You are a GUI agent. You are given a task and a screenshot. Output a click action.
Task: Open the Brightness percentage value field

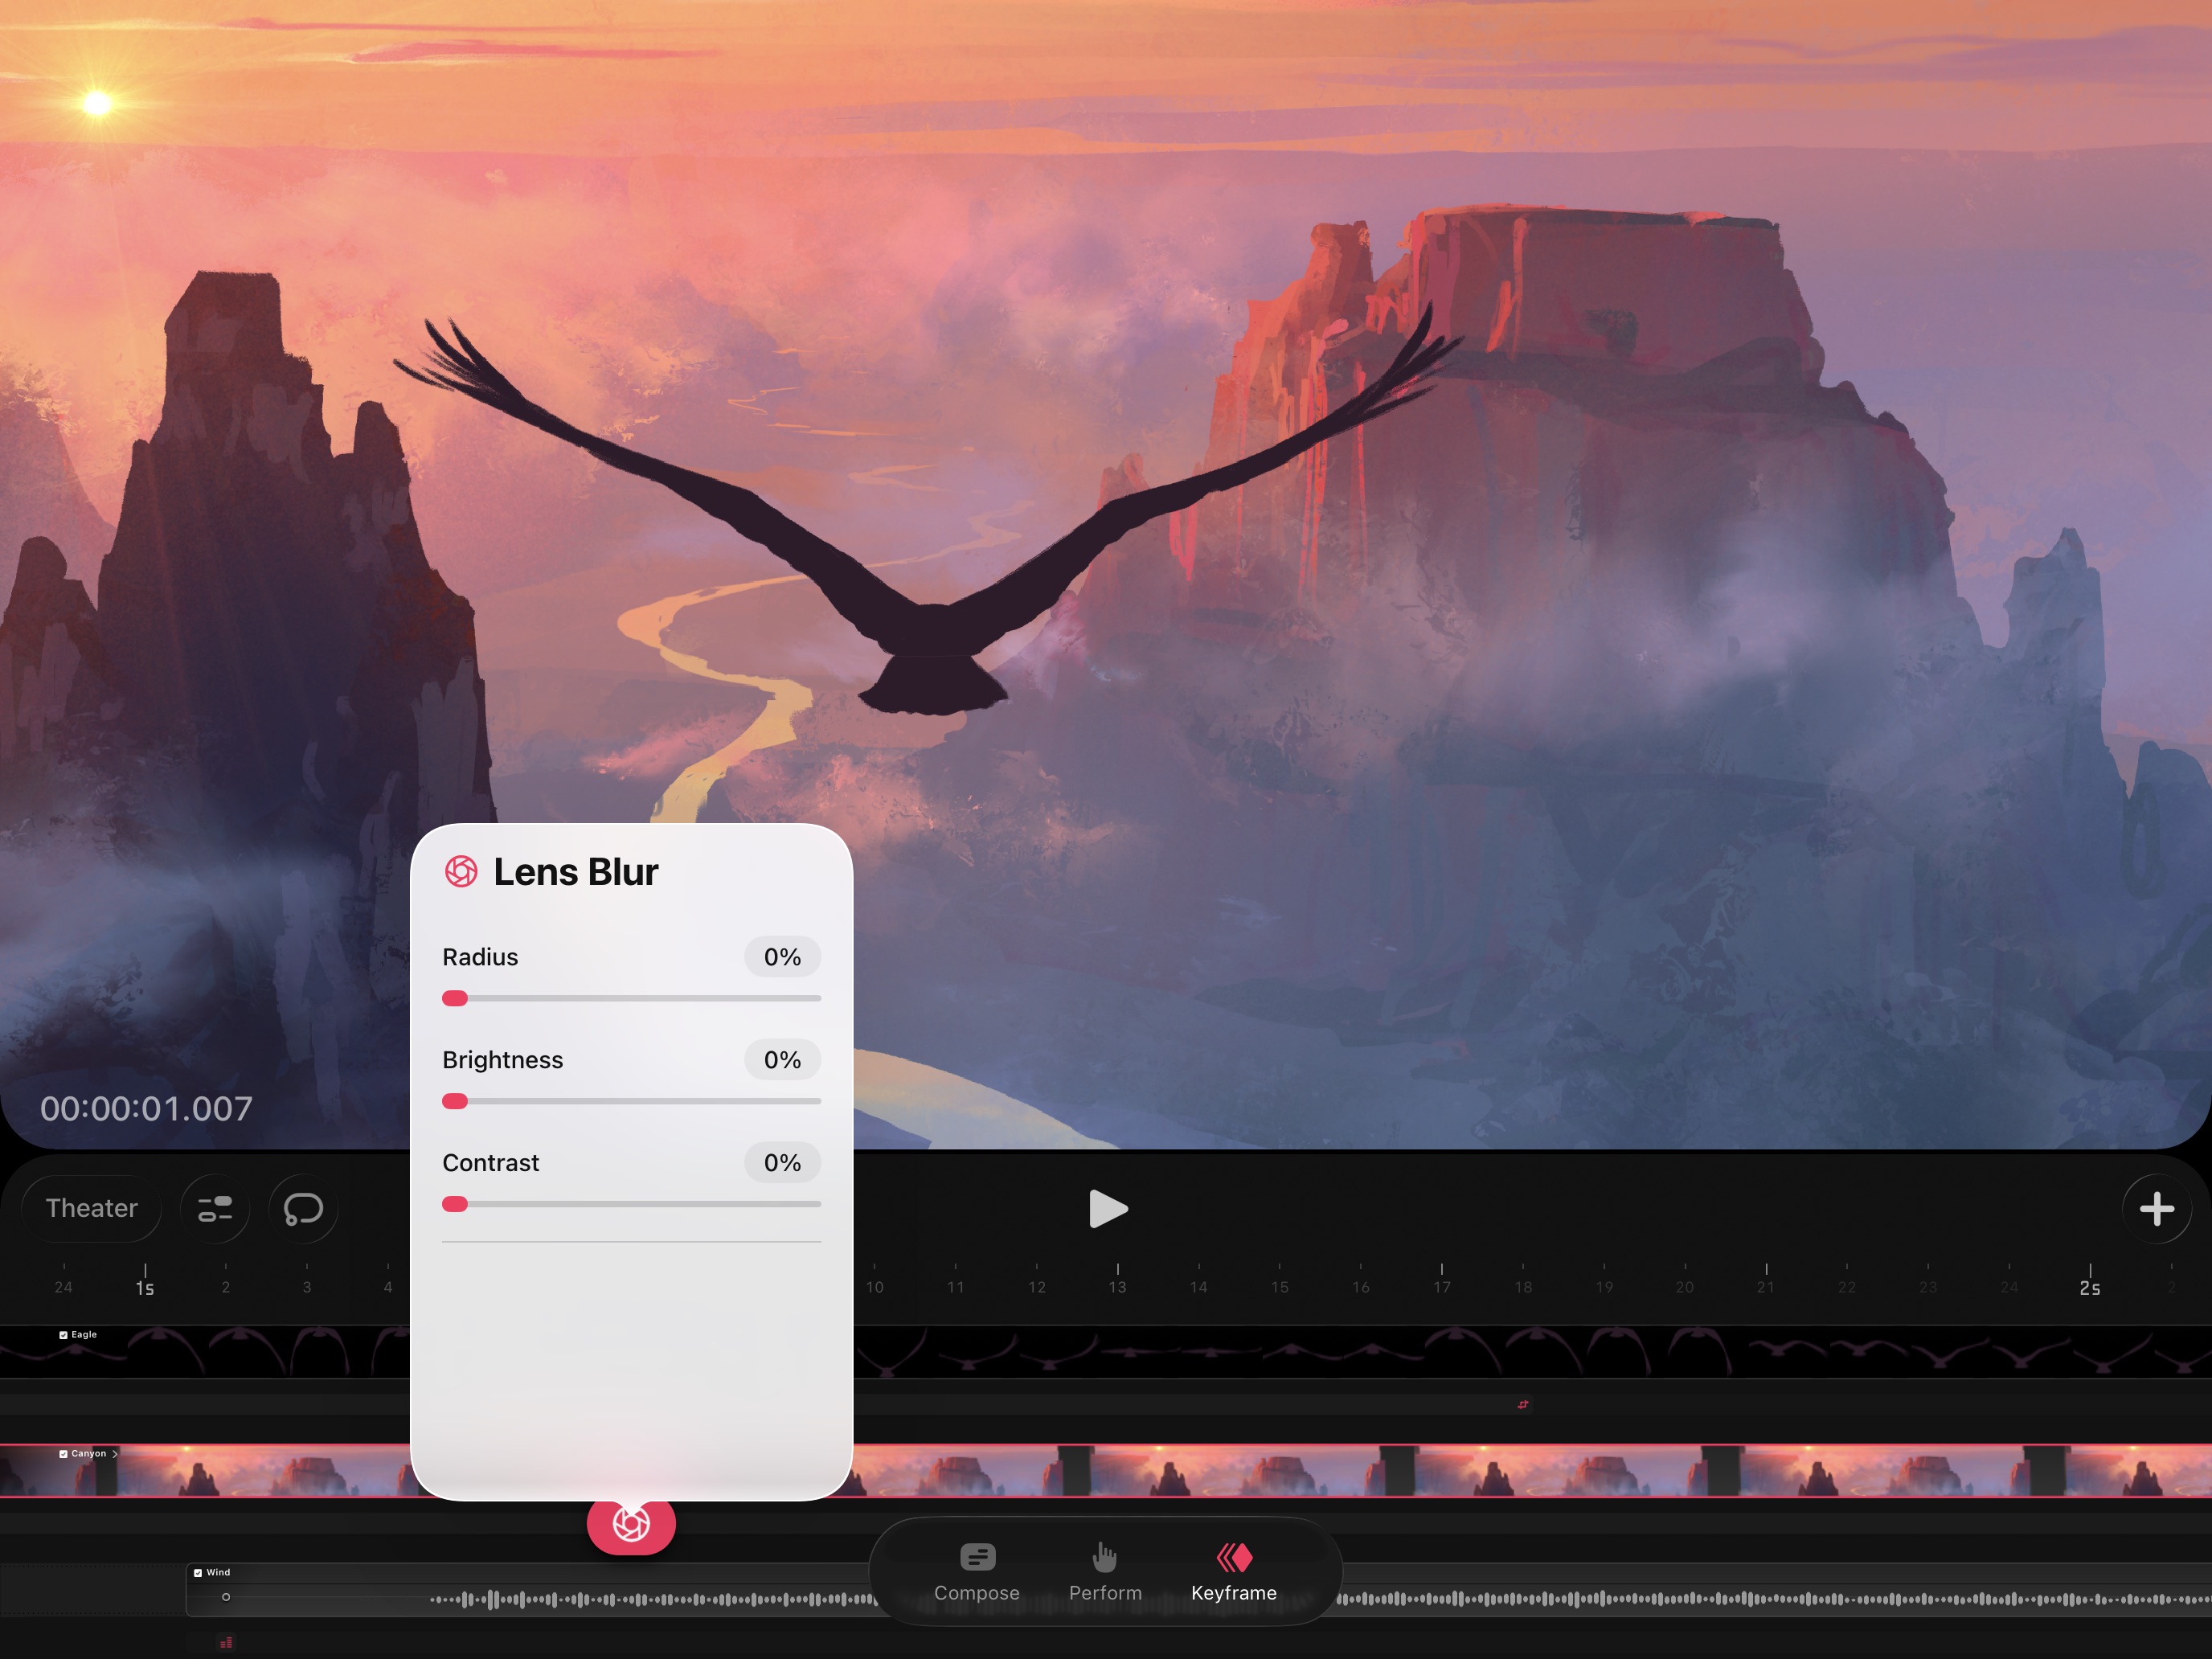(x=782, y=1060)
